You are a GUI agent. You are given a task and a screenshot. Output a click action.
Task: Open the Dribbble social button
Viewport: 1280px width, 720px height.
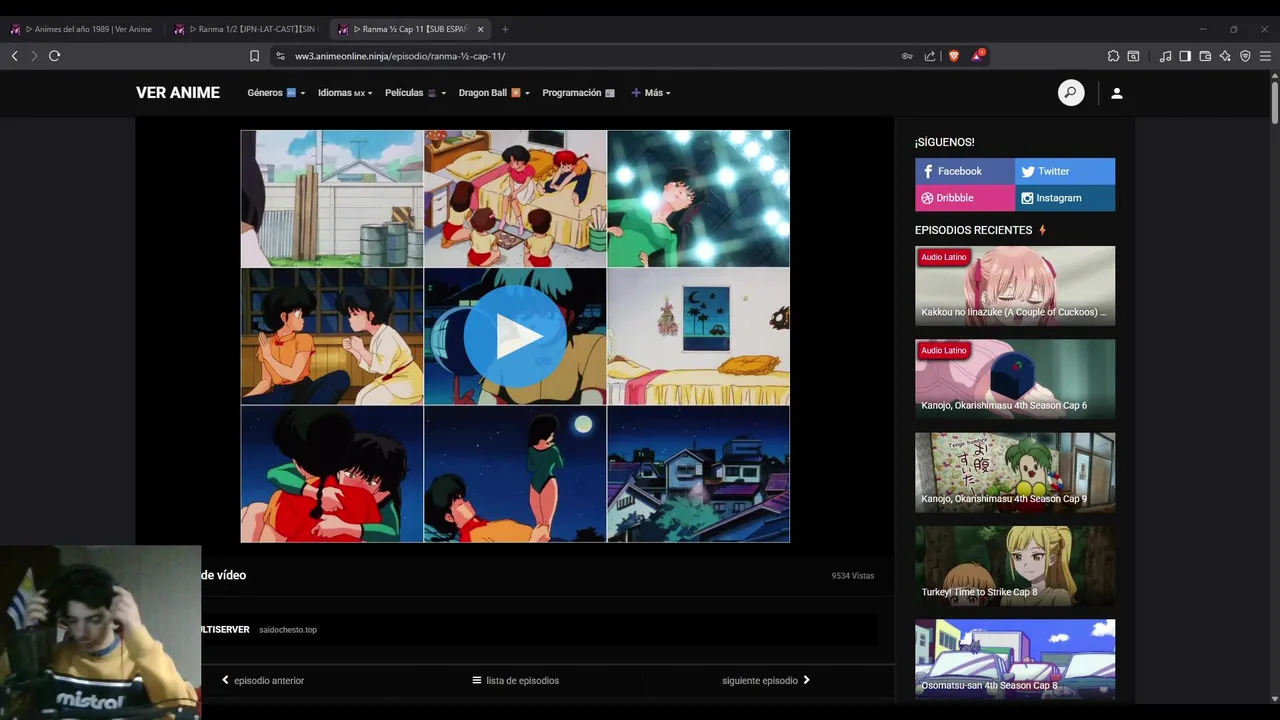pos(965,198)
